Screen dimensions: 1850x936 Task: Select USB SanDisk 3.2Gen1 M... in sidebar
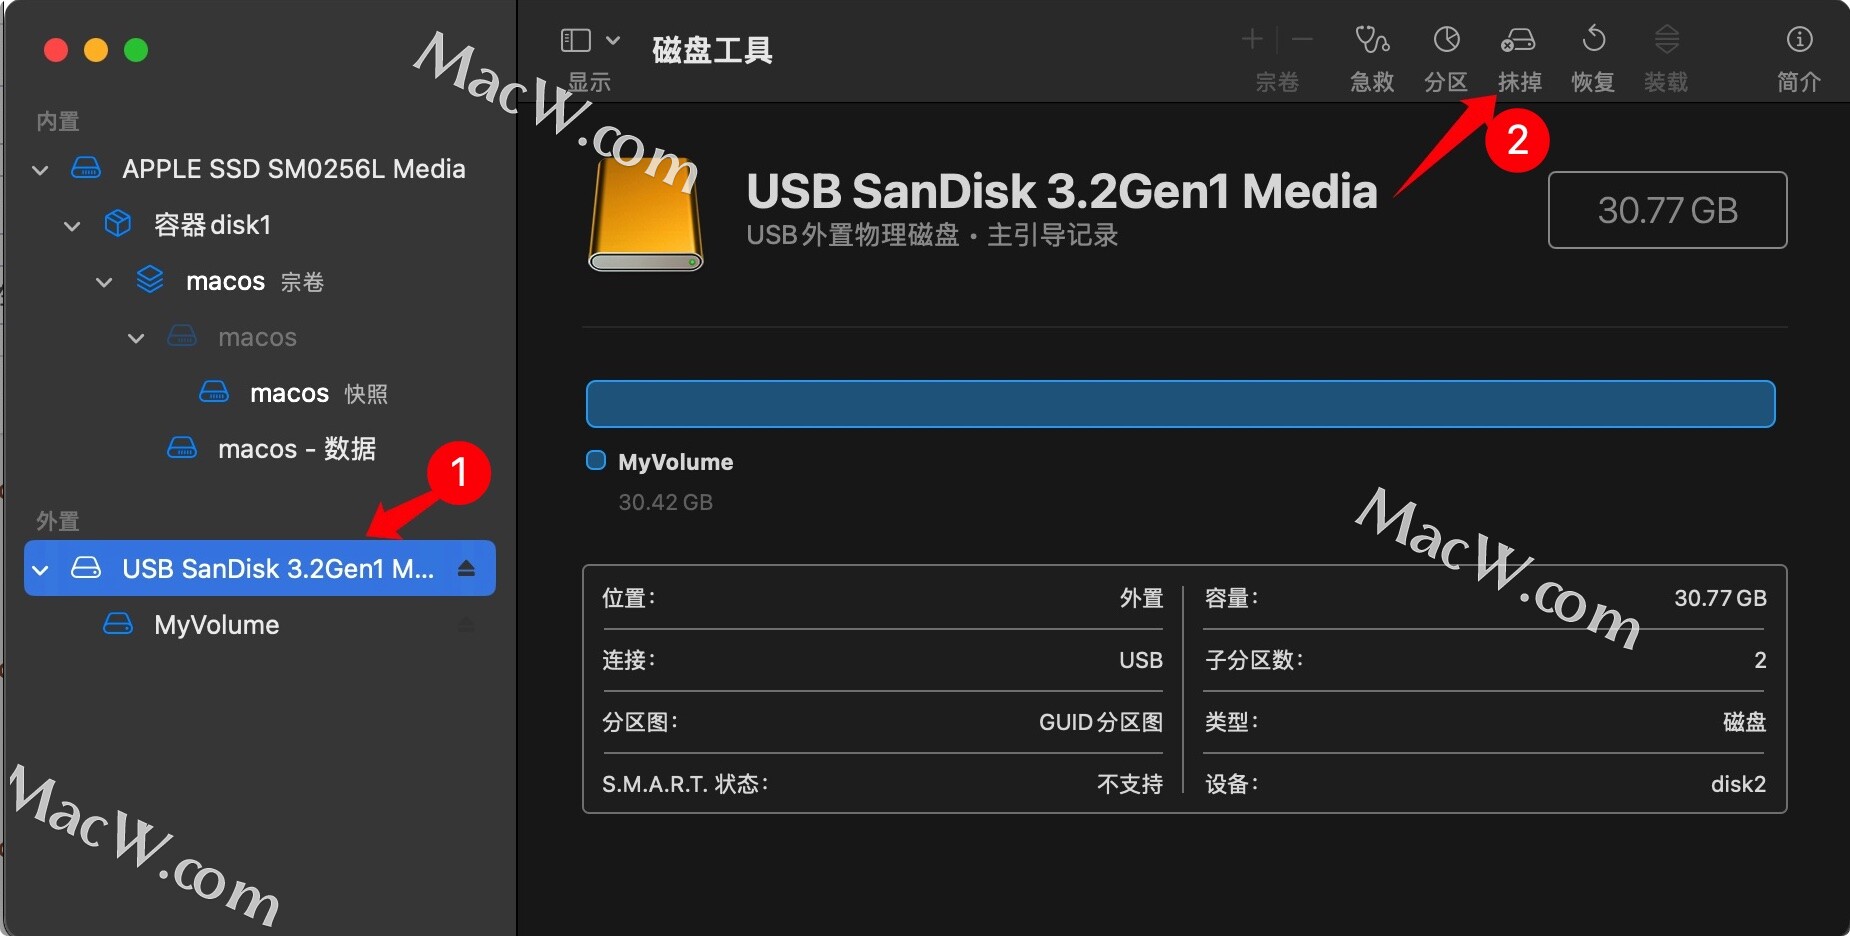coord(260,568)
